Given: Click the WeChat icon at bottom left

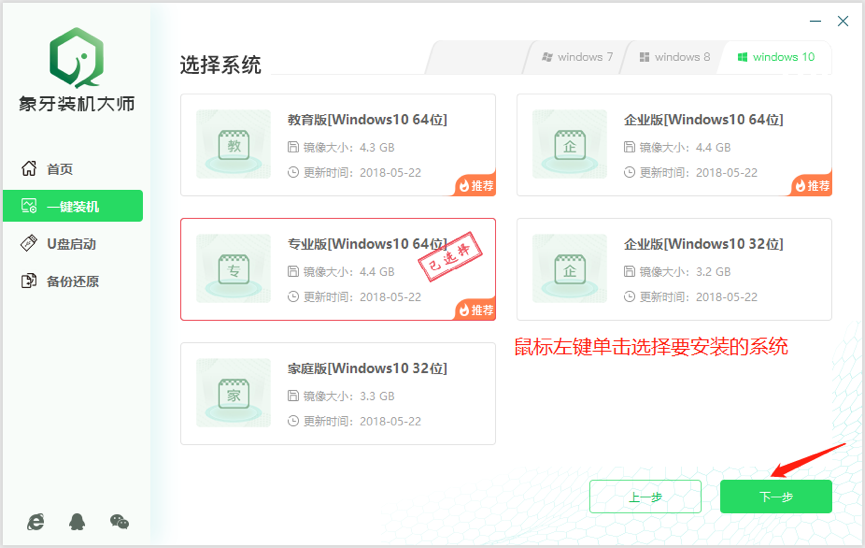Looking at the screenshot, I should click(x=119, y=521).
